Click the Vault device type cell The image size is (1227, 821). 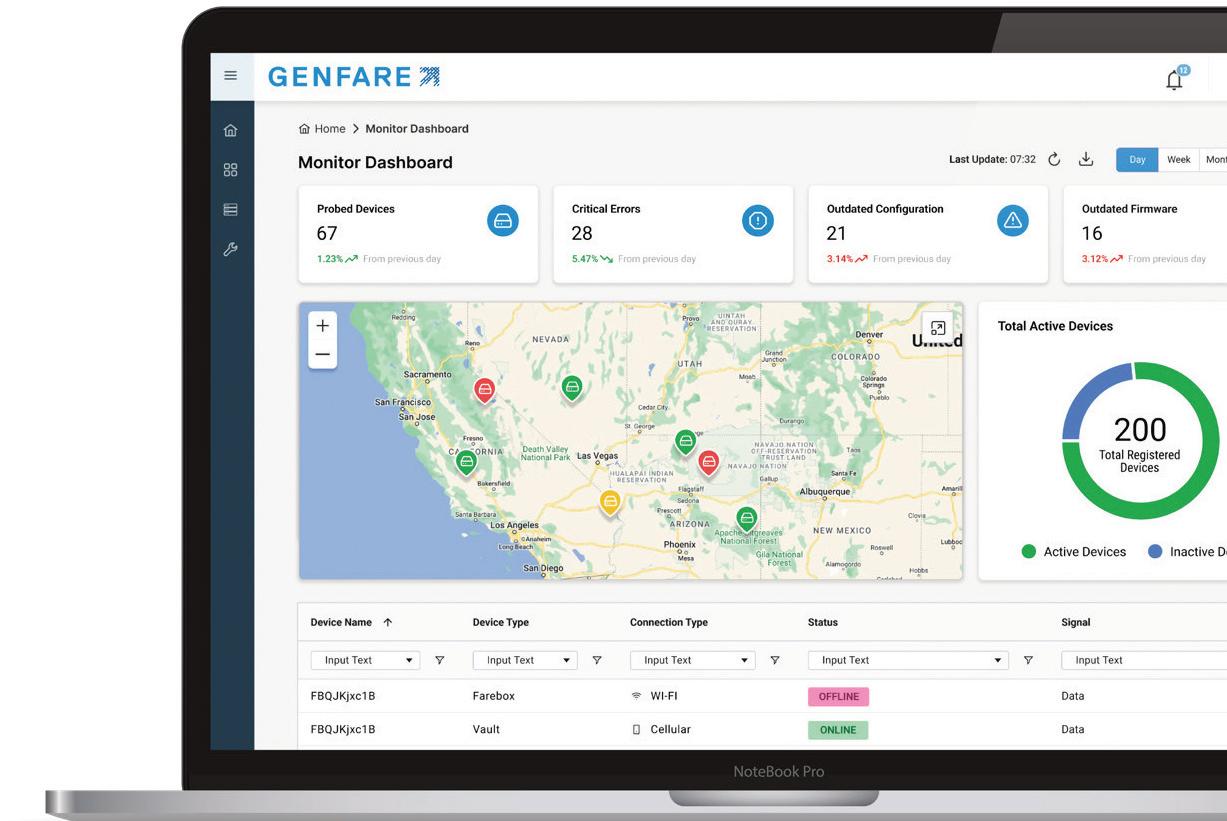pos(486,730)
